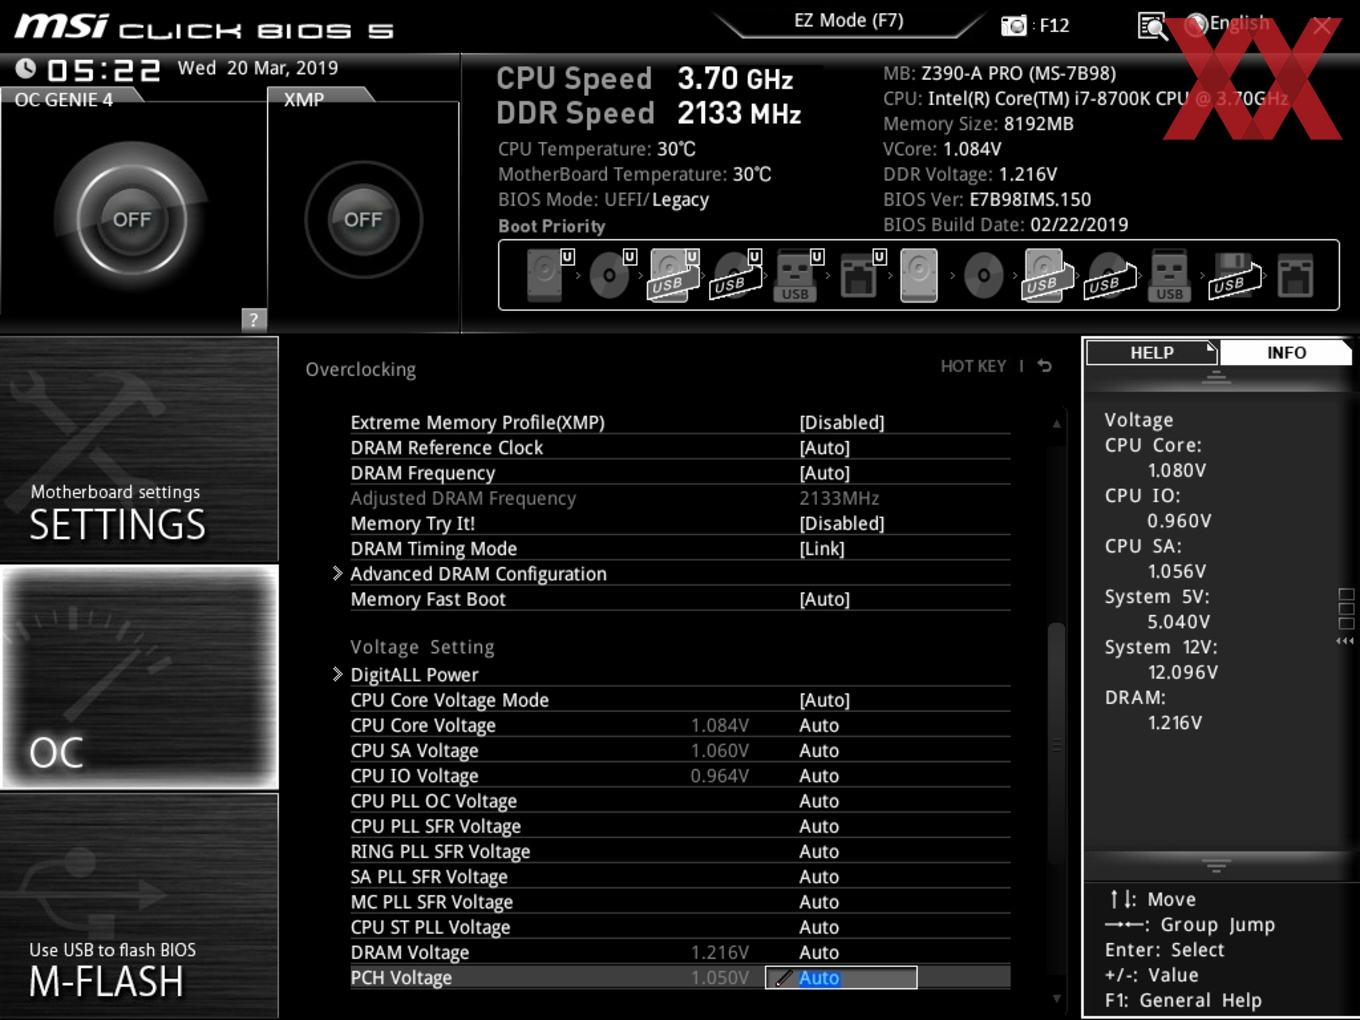Open the OC overclocking section
This screenshot has width=1360, height=1020.
point(139,678)
